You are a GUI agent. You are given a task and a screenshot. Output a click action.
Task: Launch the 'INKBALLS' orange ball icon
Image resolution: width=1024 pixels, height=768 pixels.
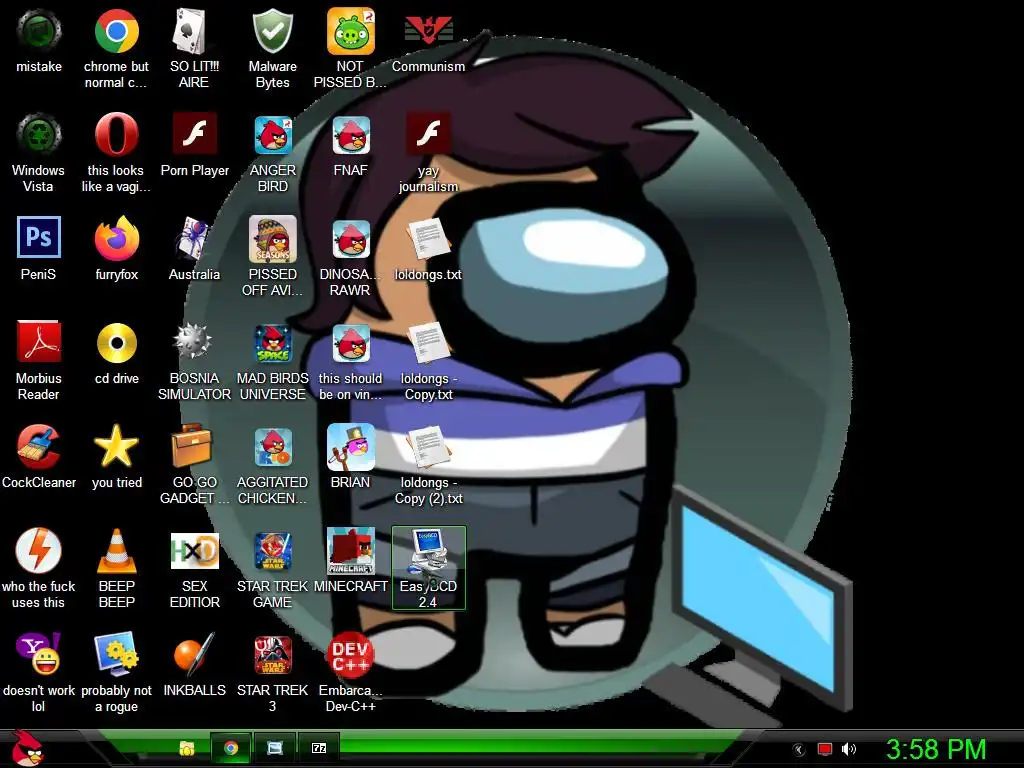(x=194, y=653)
